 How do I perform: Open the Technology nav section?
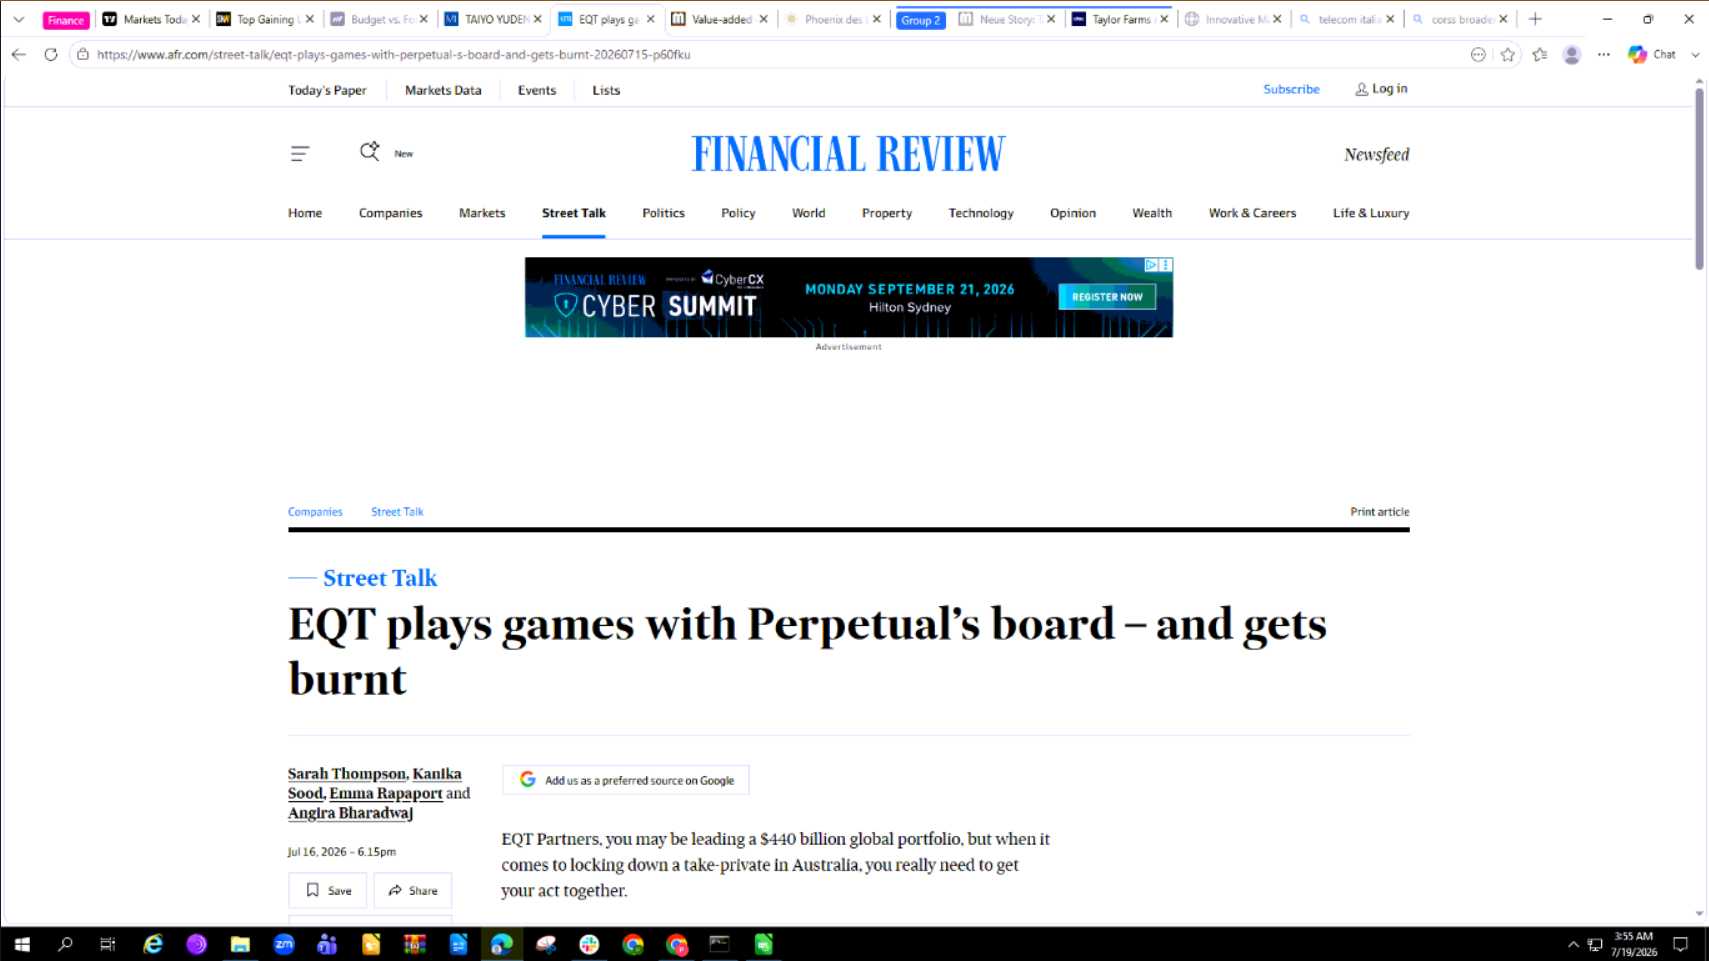(981, 213)
